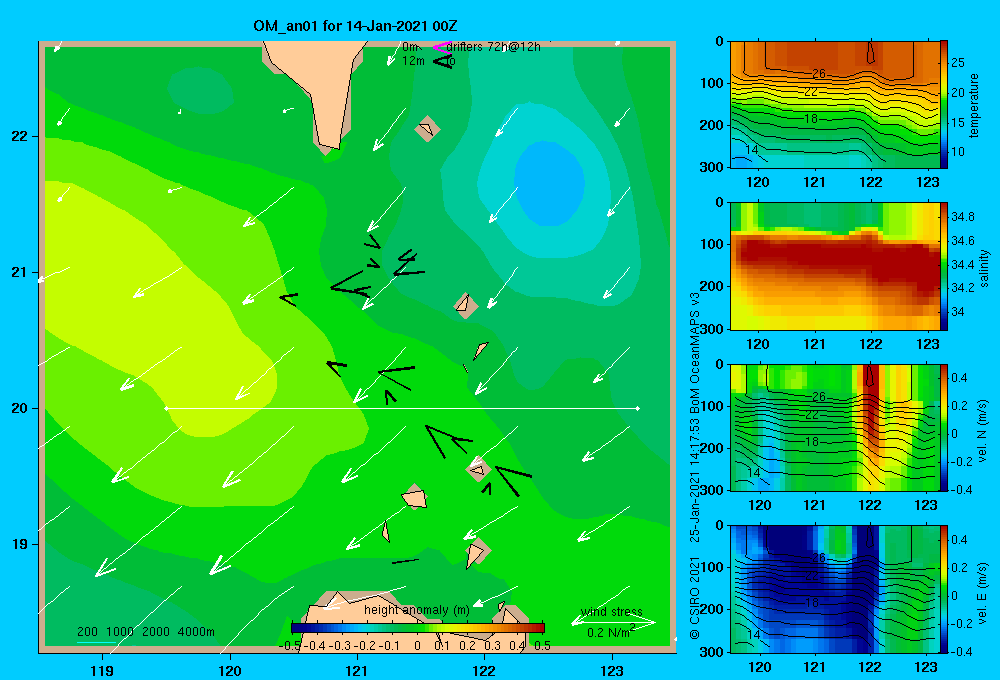Click the "12m" depth legend label
Viewport: 1000px width, 680px height.
pos(413,61)
